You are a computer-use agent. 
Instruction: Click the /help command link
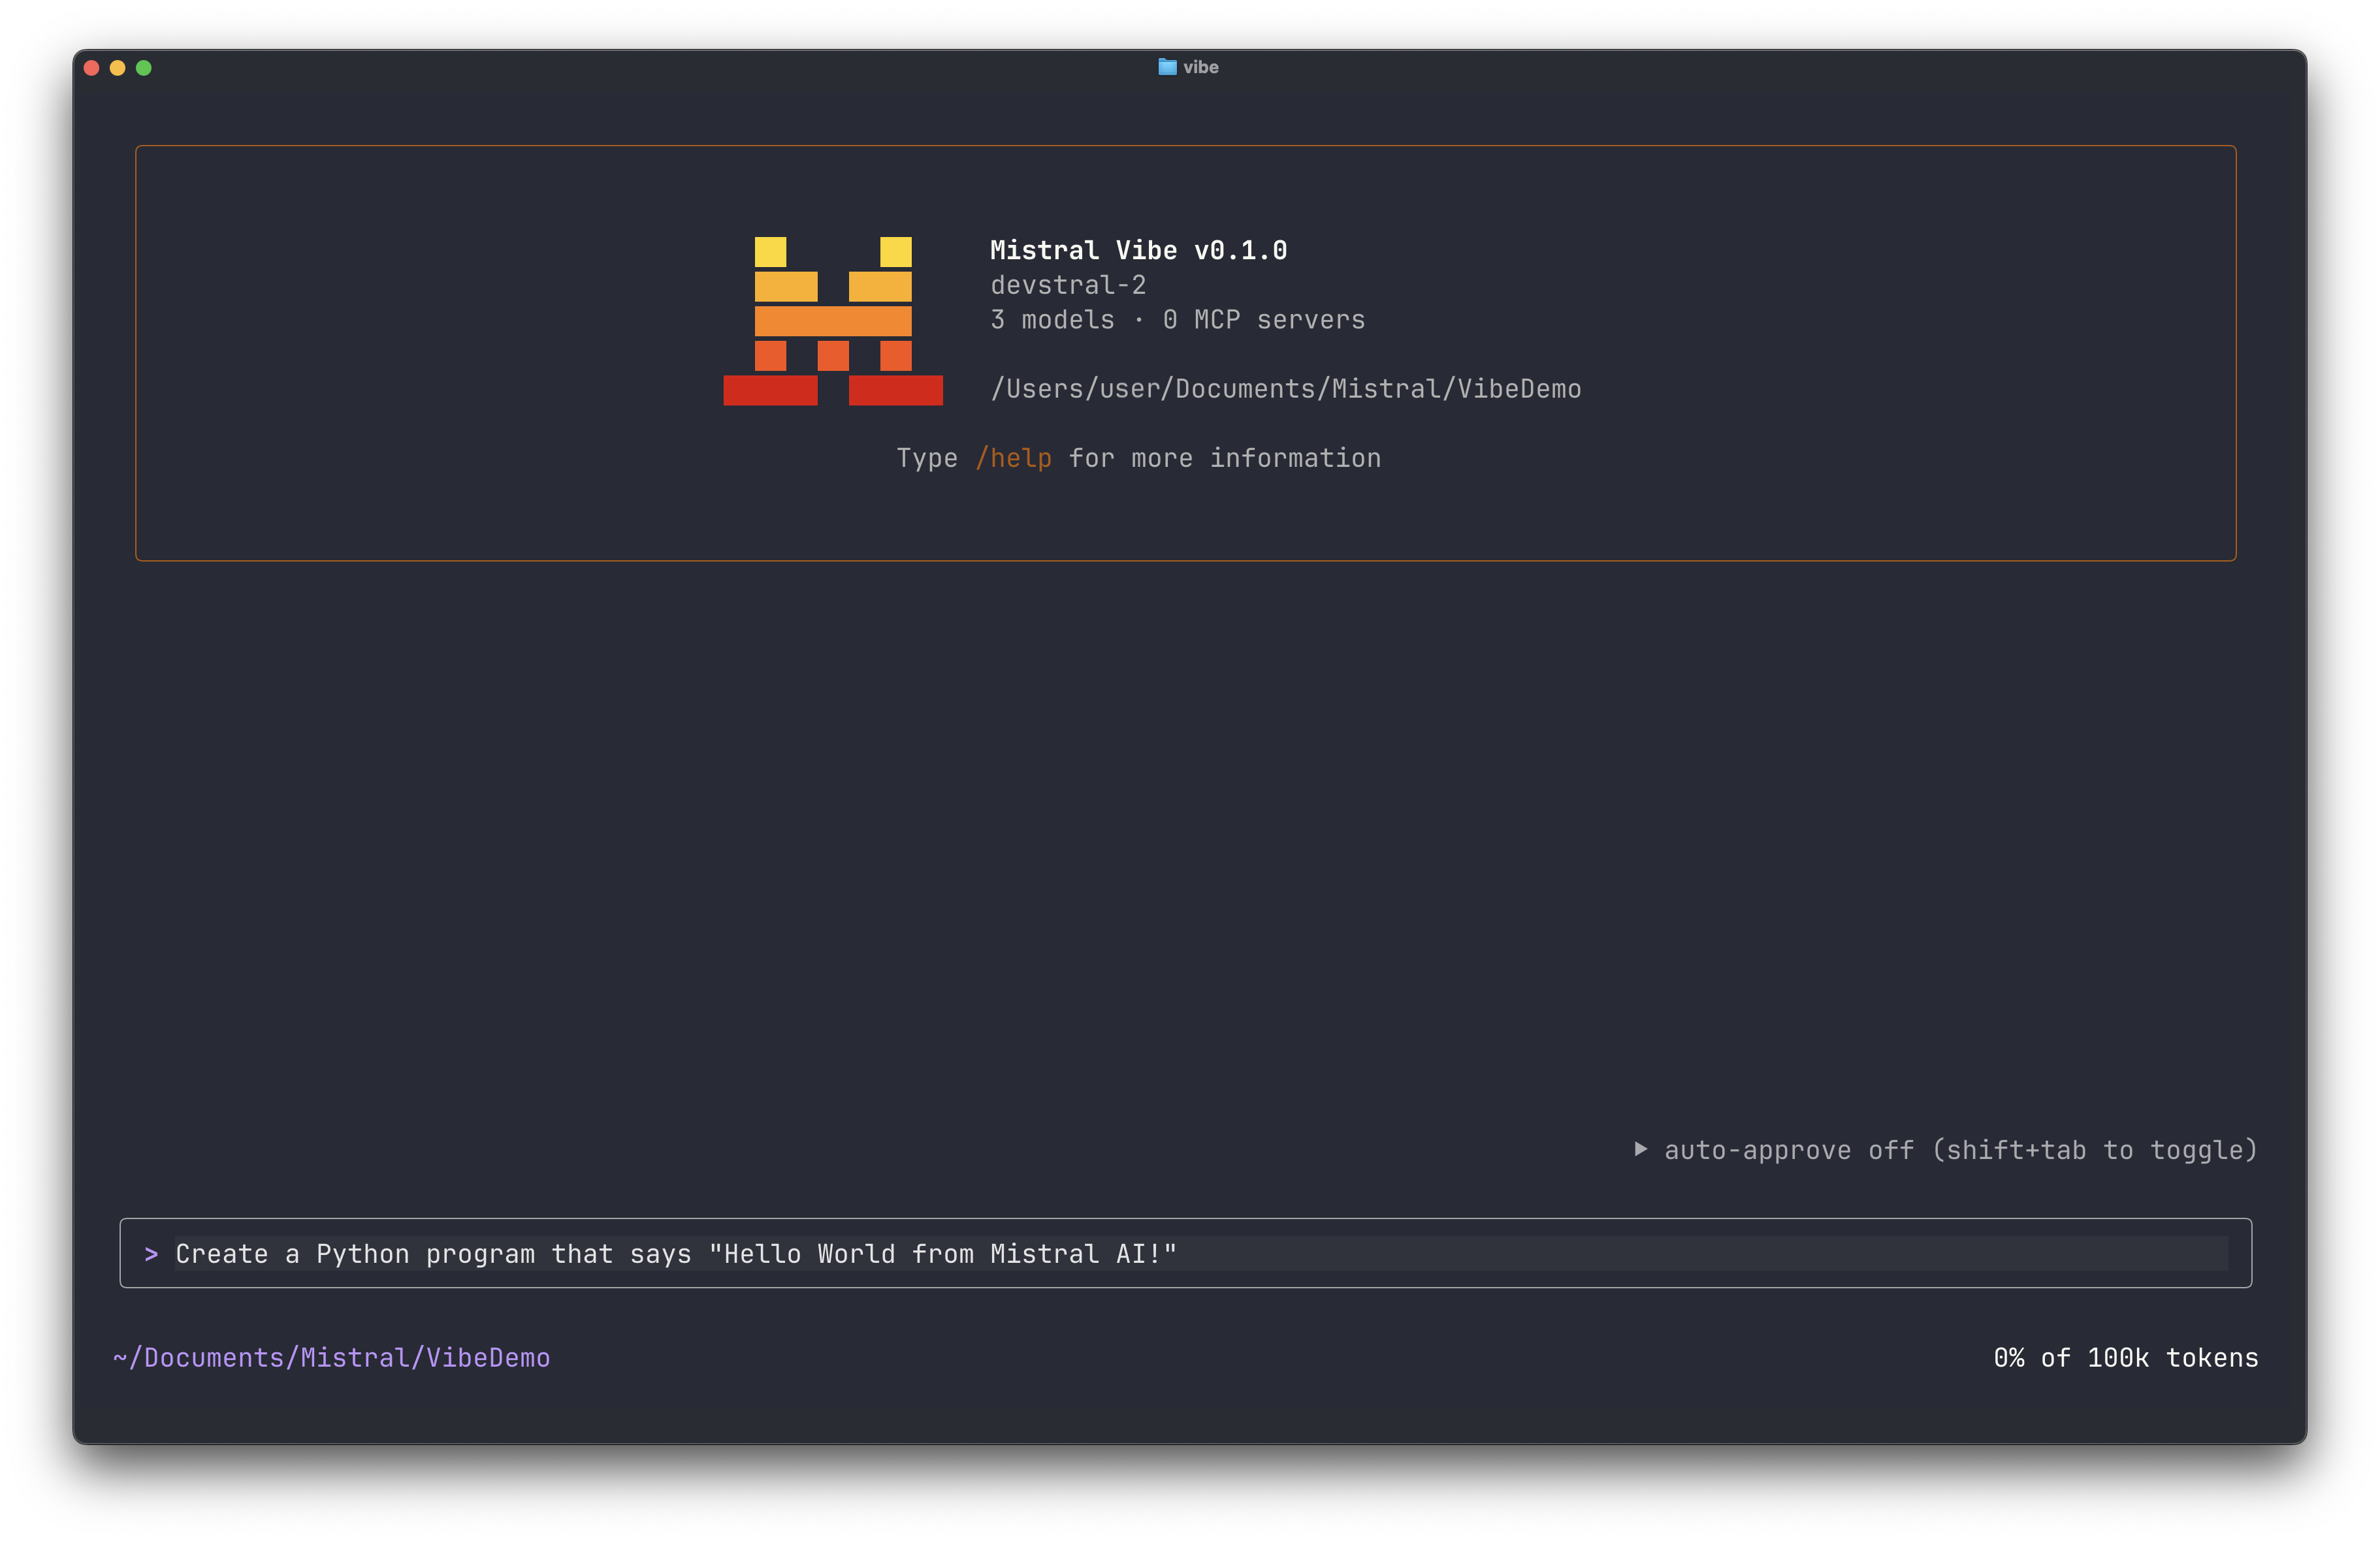[x=1013, y=458]
